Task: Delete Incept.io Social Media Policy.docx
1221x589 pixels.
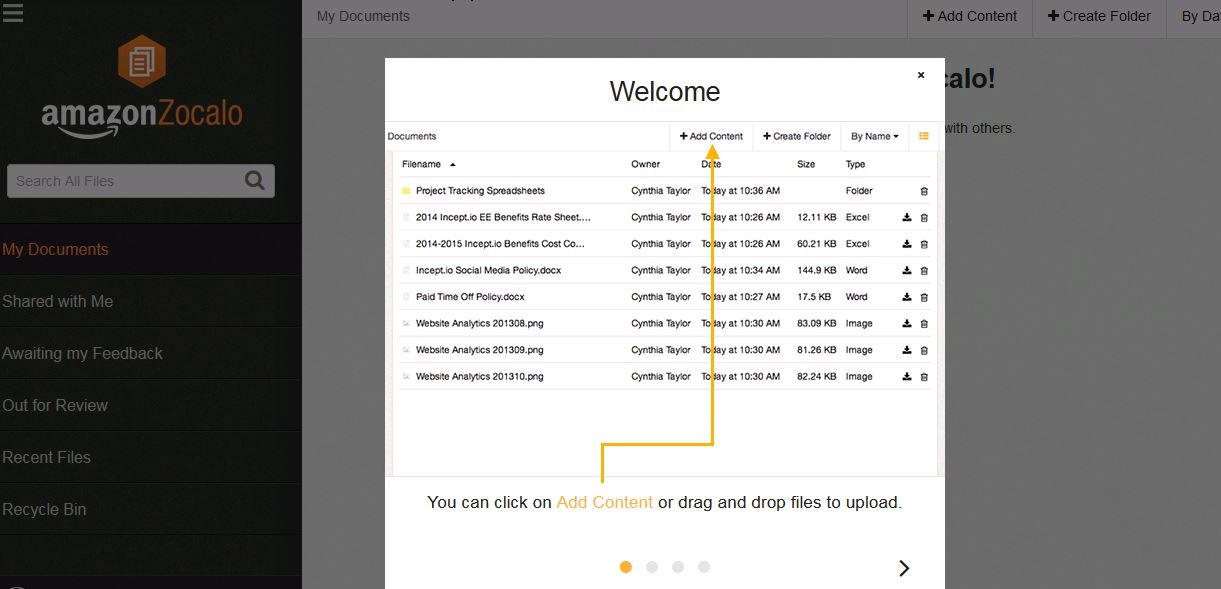Action: (x=924, y=270)
